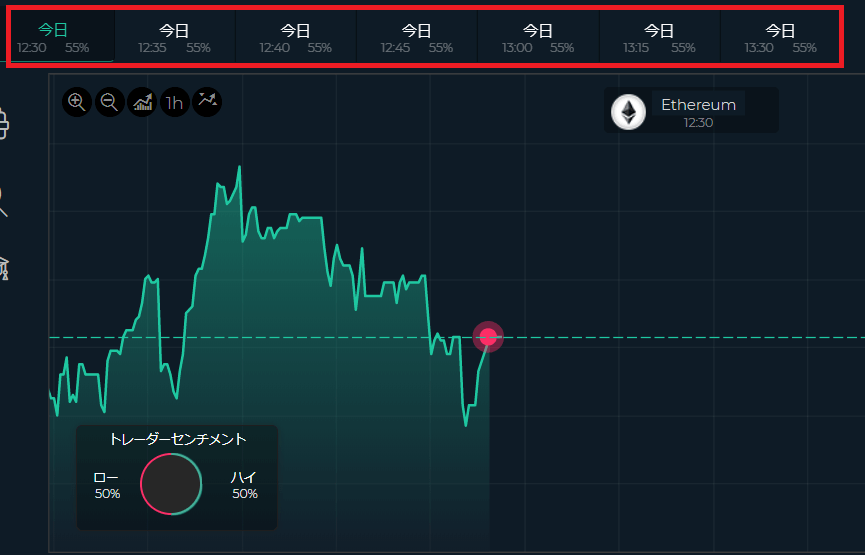Select the 12:40 expiry tab

[x=296, y=38]
